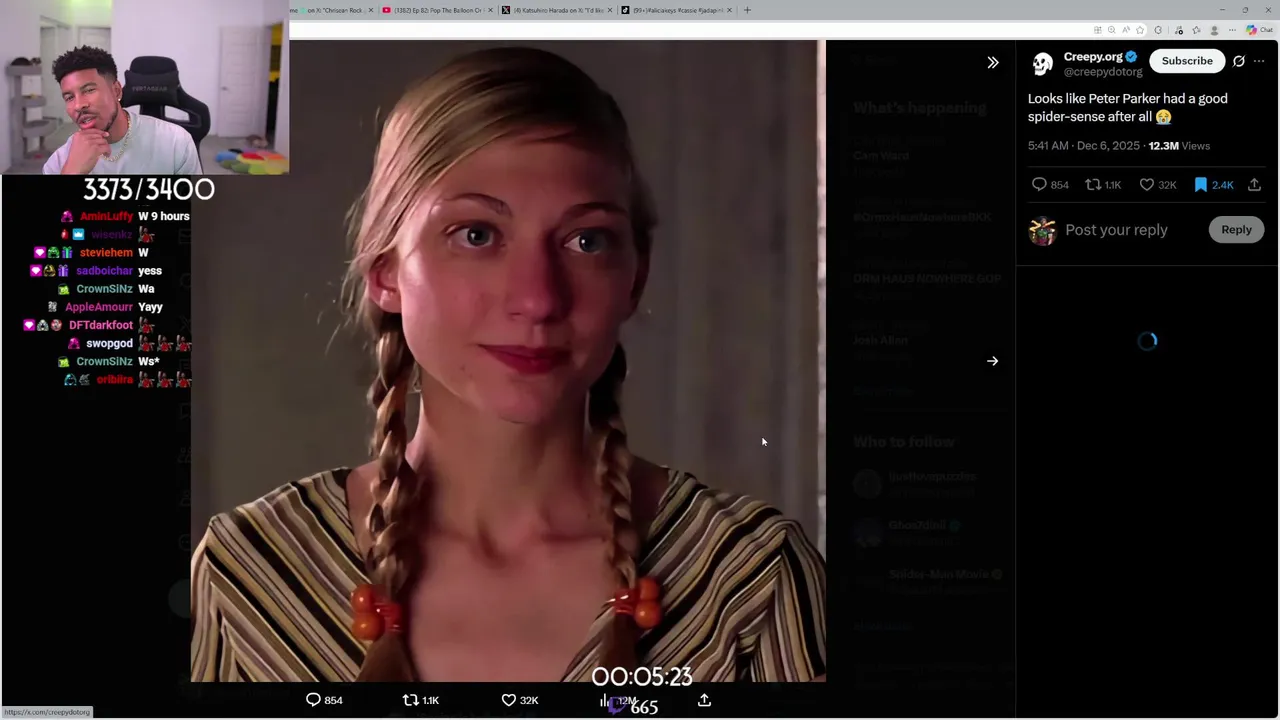The width and height of the screenshot is (1280, 720).
Task: Open the Creepy.org display name link
Action: pos(1092,57)
